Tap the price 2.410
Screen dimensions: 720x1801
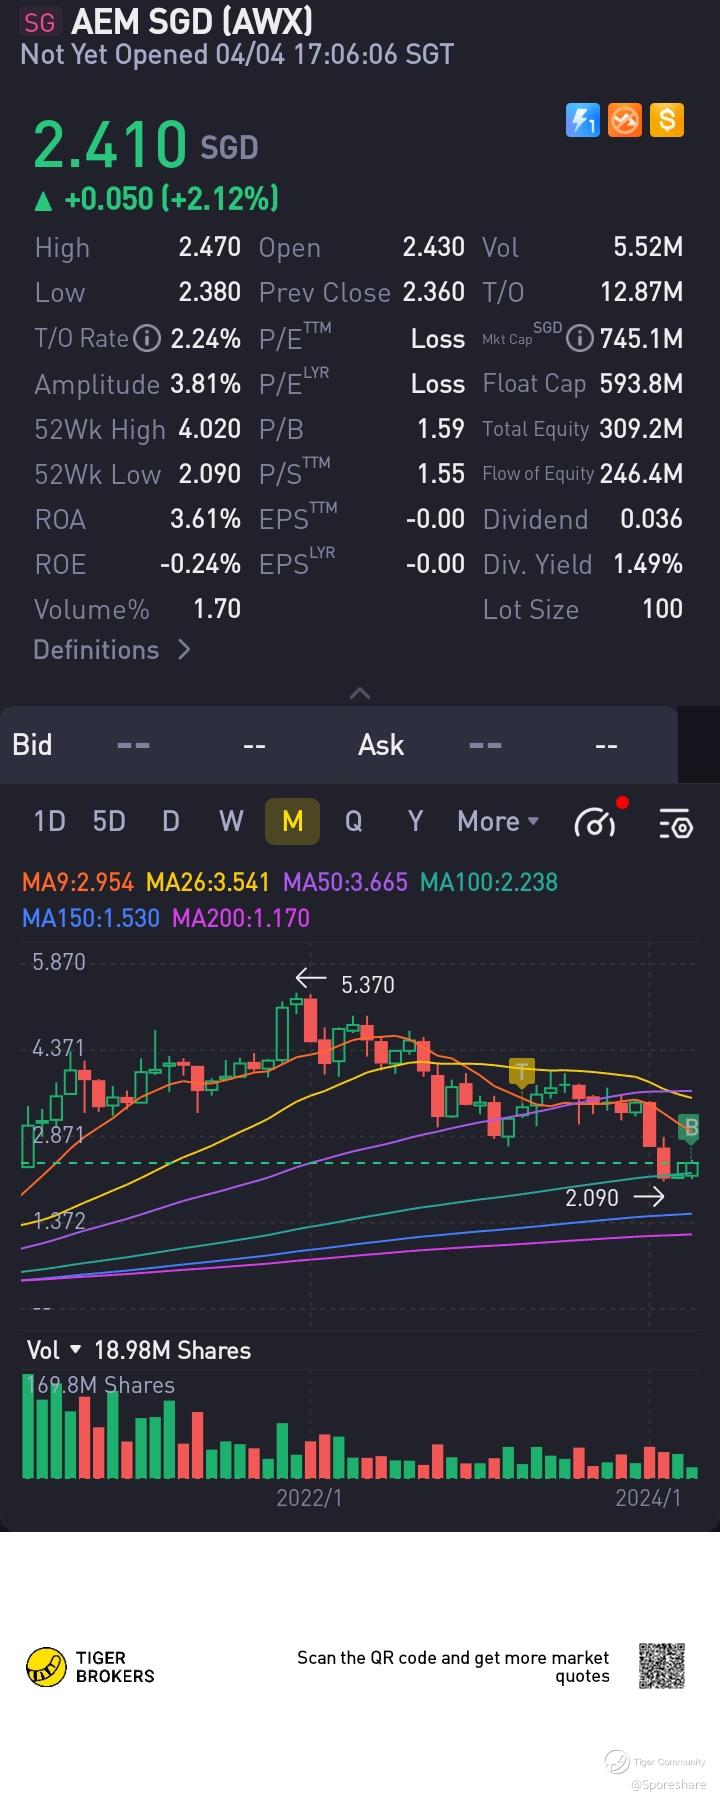point(110,145)
